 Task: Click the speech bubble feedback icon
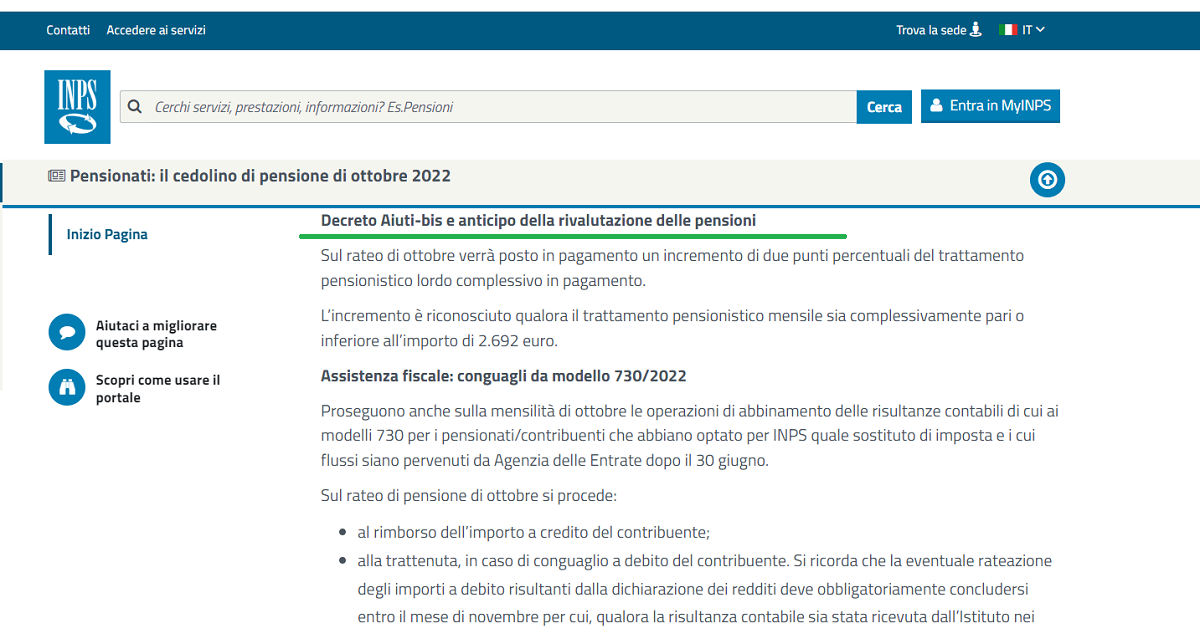[67, 332]
